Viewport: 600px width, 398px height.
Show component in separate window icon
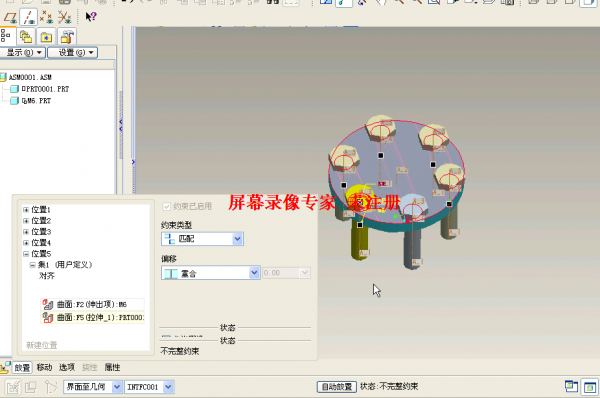point(571,387)
